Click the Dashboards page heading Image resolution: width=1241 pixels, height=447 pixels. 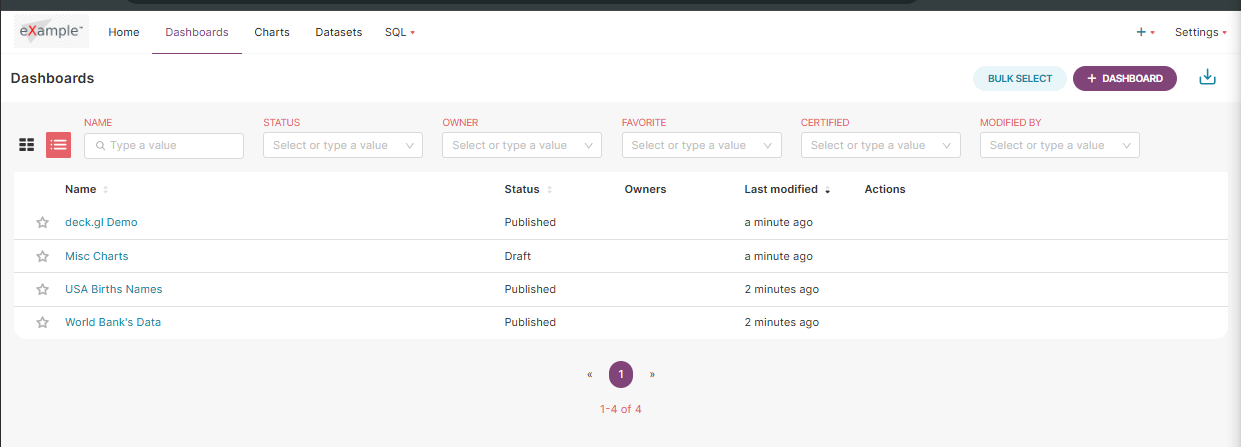tap(52, 78)
